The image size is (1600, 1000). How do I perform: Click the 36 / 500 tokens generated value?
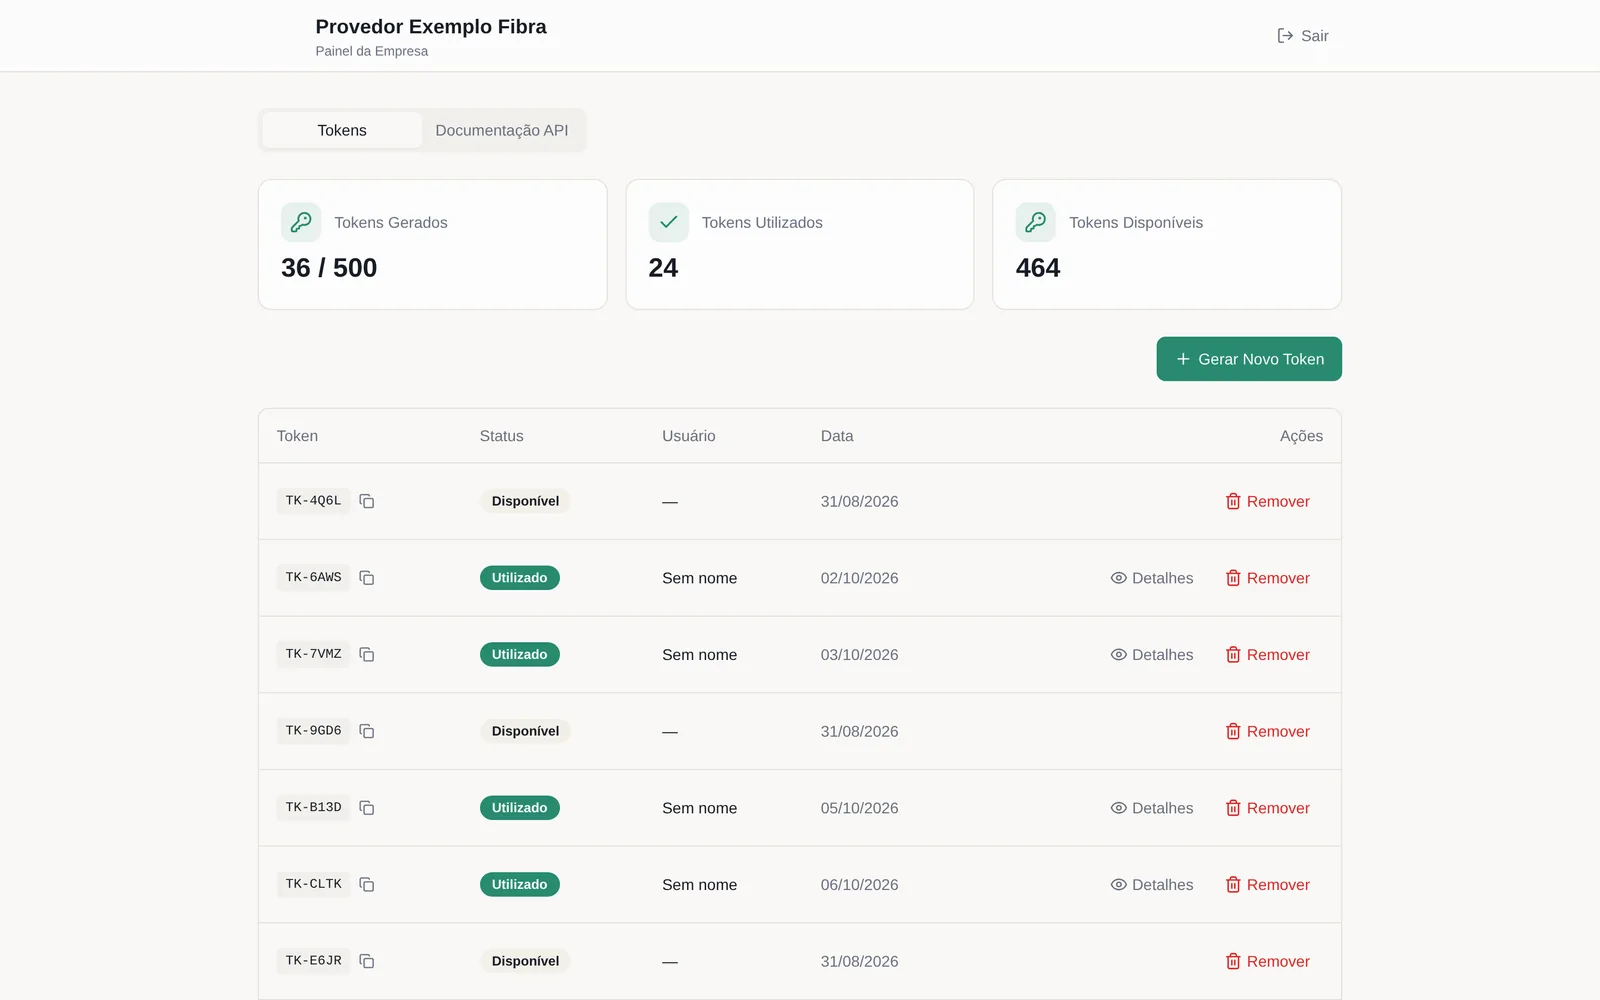329,268
